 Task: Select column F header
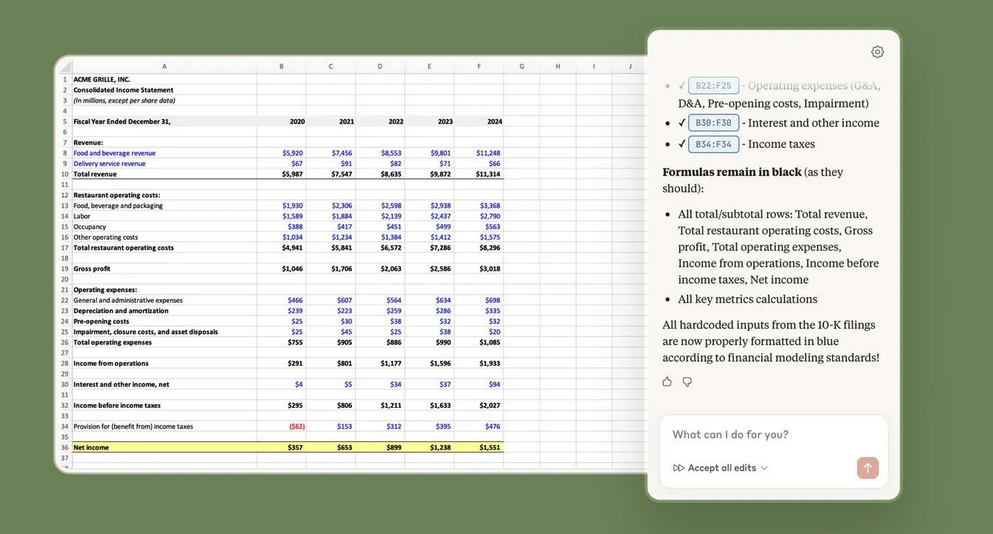click(479, 66)
